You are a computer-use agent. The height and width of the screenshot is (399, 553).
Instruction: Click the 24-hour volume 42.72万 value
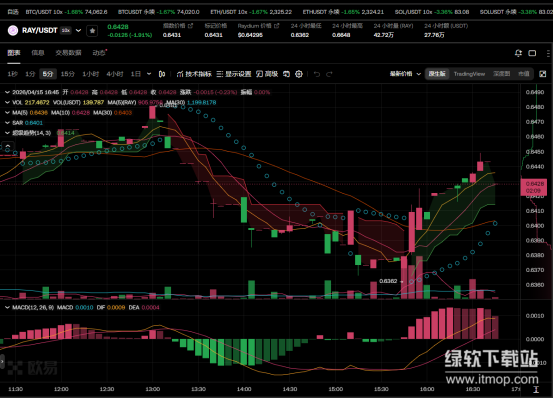point(384,35)
